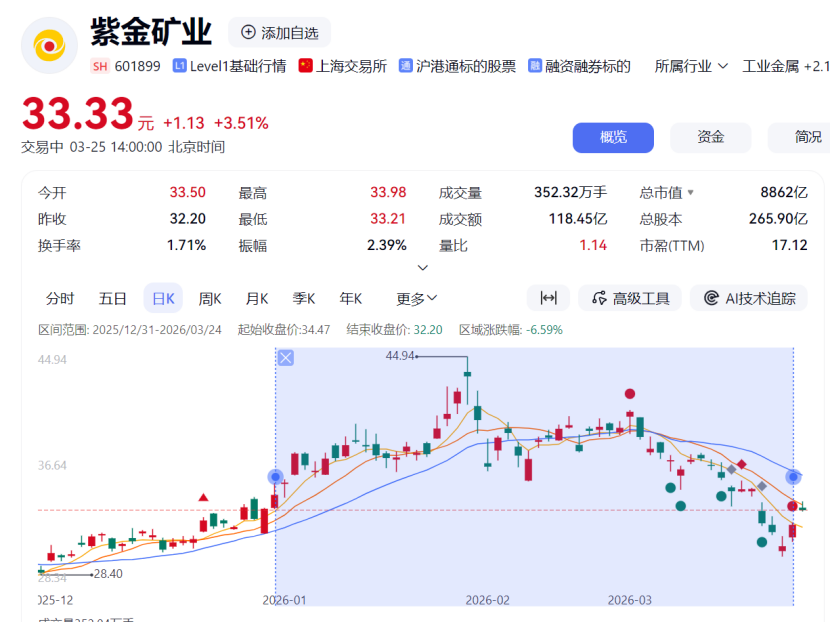Click the 融 badge icon before 融资融券标的

535,66
